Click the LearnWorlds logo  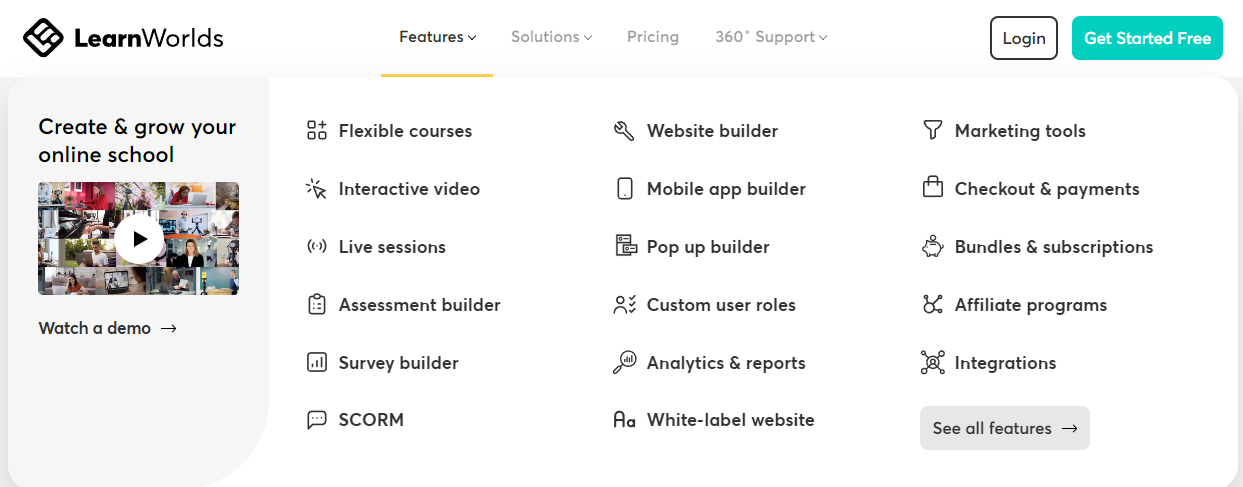pos(123,38)
